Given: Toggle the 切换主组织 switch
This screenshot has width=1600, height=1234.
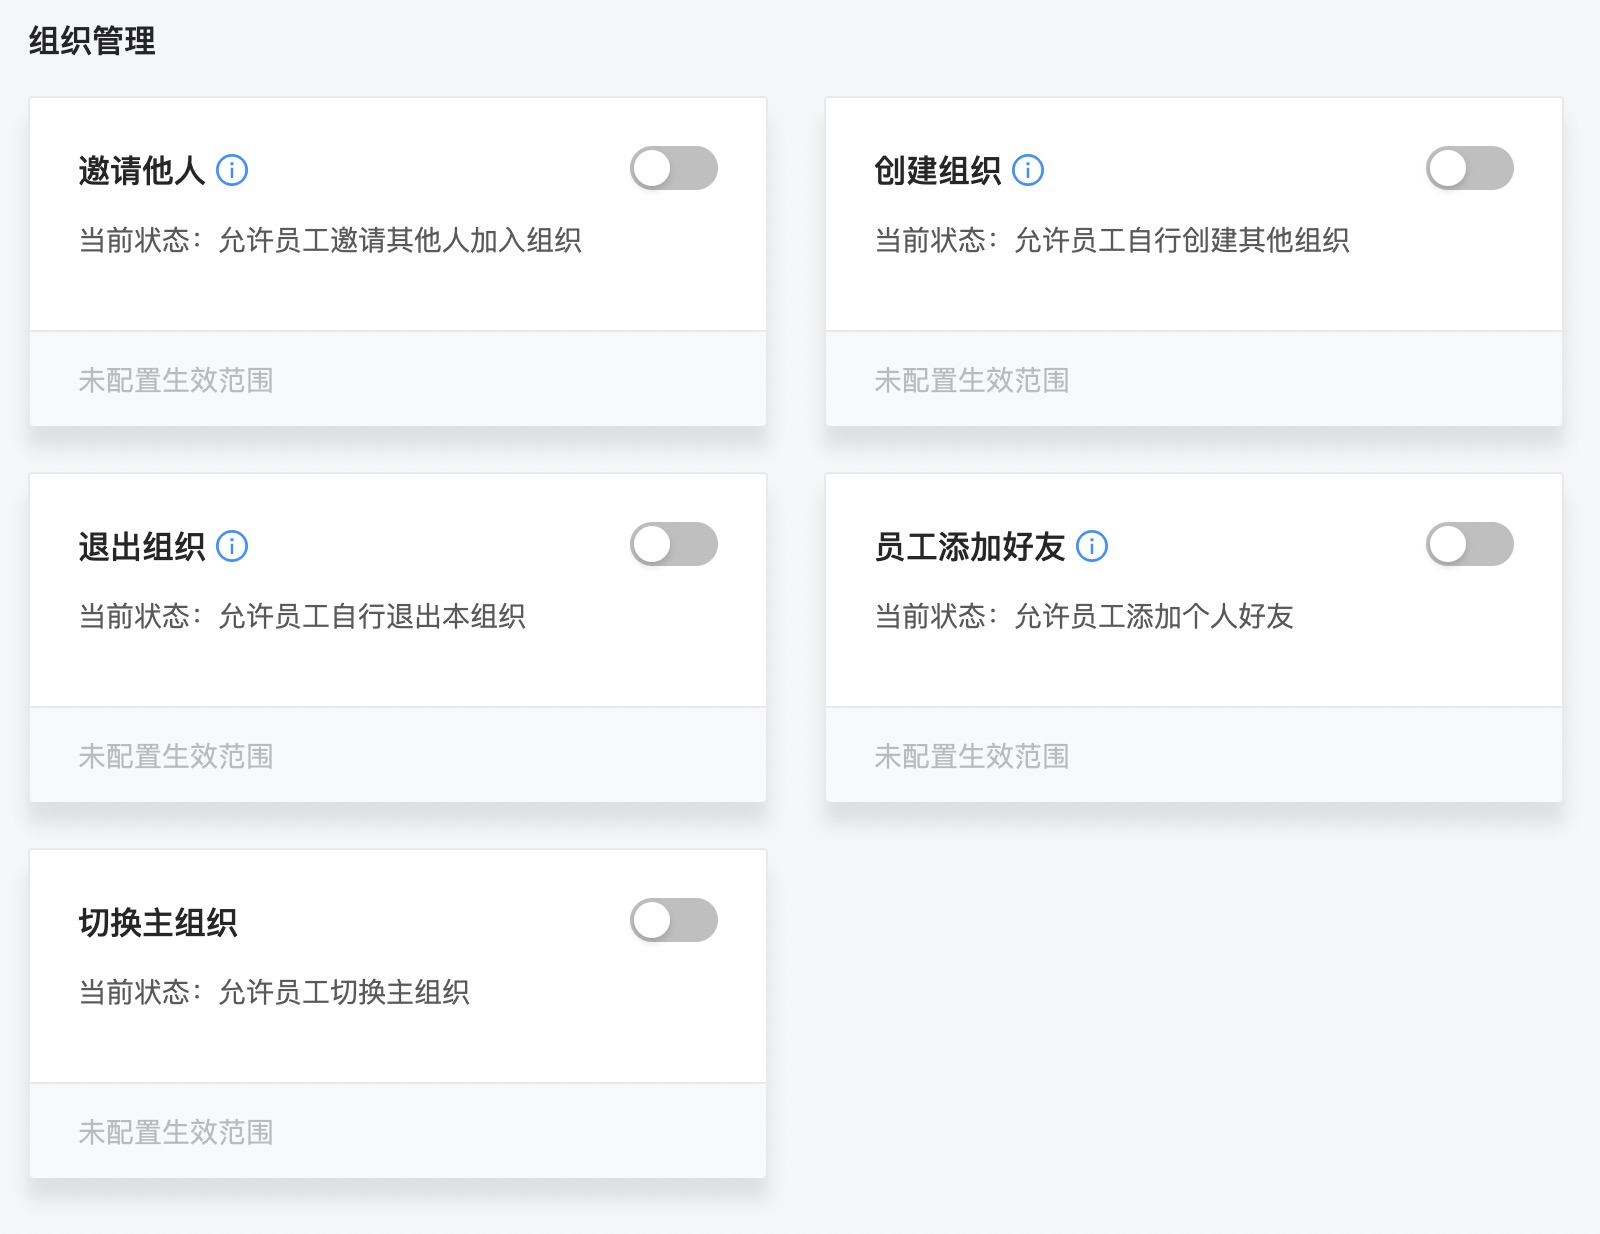Looking at the screenshot, I should click(x=674, y=920).
